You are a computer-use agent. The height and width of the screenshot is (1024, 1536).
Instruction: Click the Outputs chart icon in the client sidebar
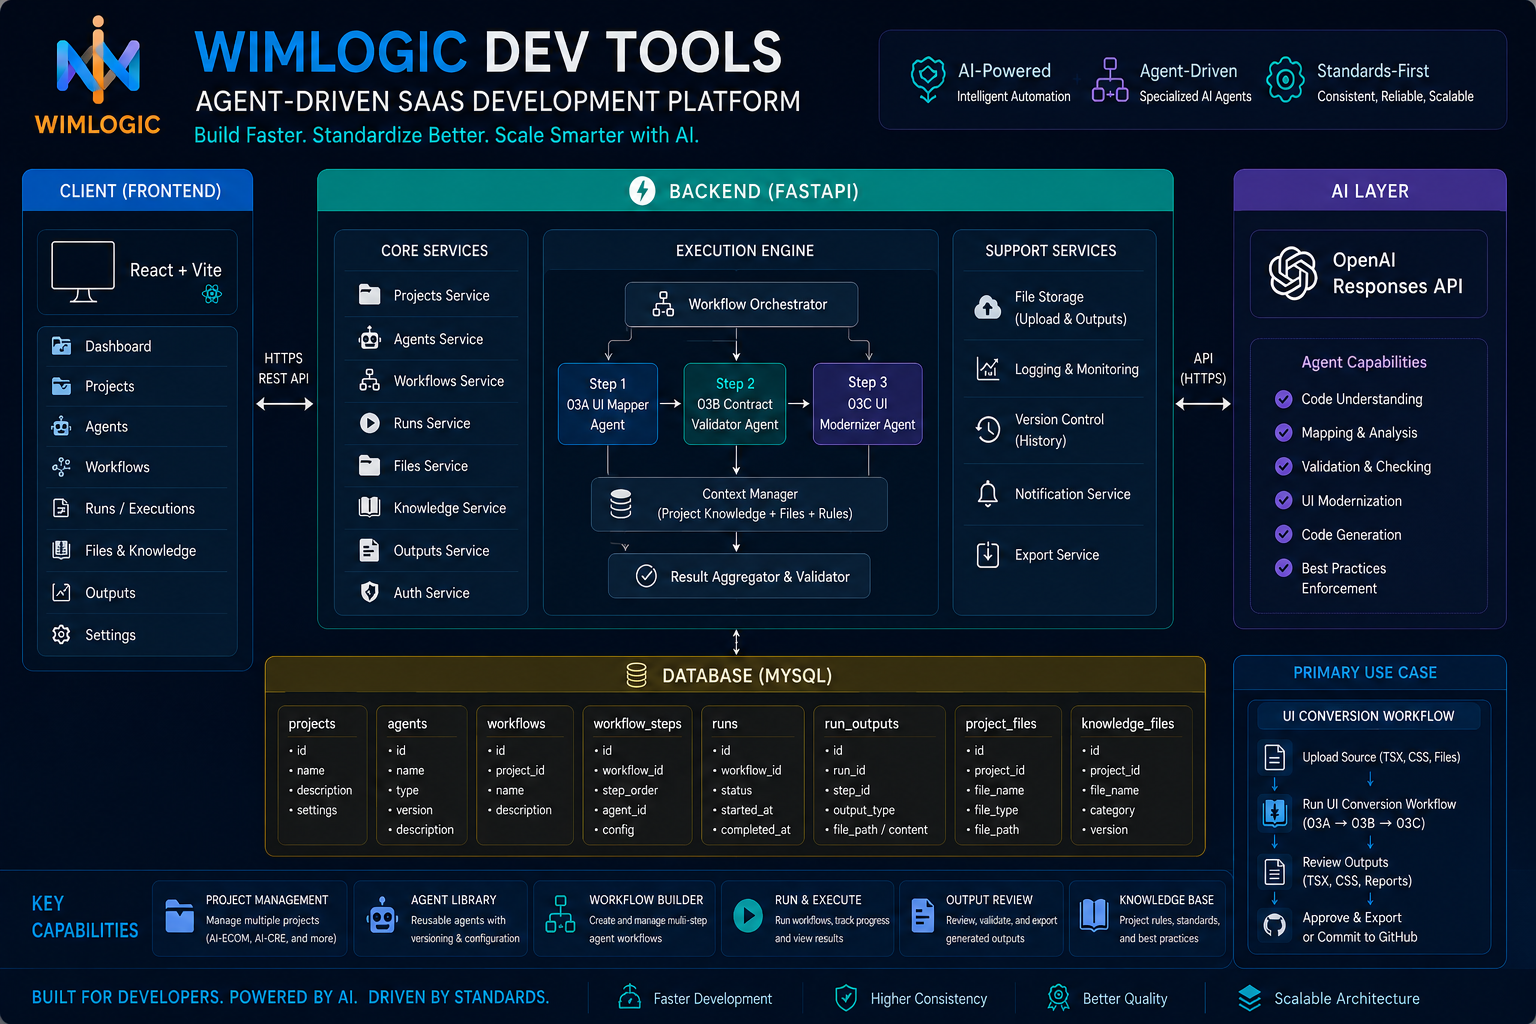pyautogui.click(x=61, y=592)
